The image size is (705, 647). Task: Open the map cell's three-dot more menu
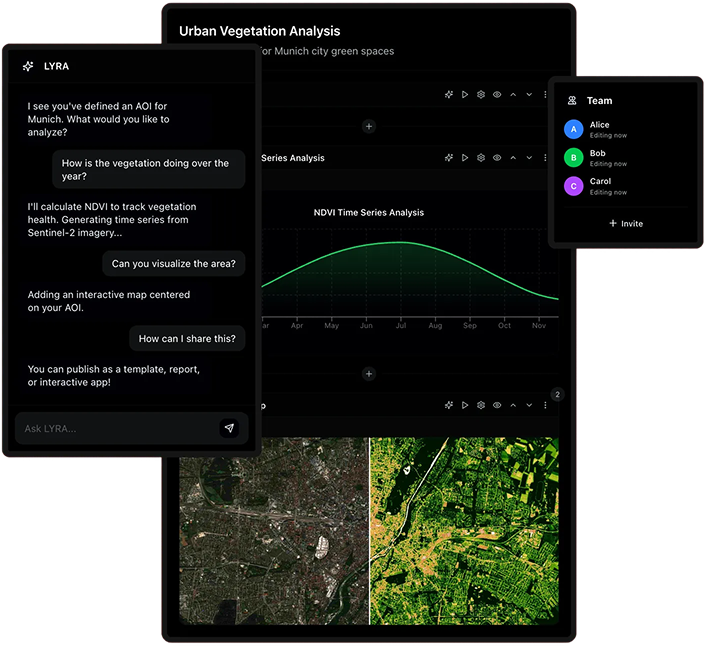[x=545, y=405]
